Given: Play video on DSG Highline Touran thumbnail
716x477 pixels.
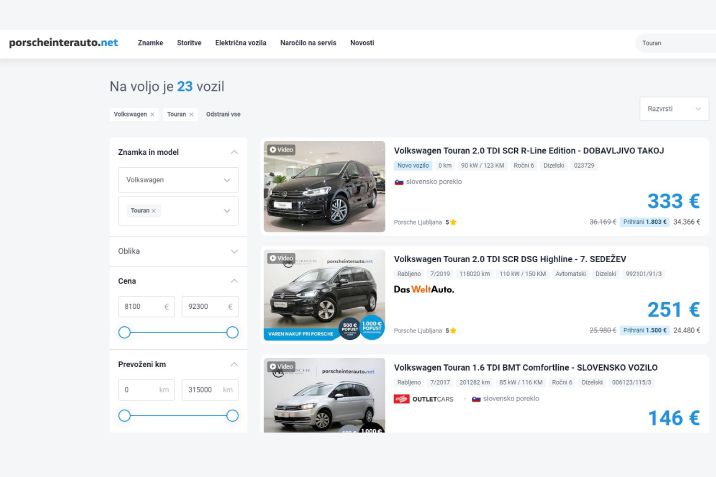Looking at the screenshot, I should pyautogui.click(x=281, y=258).
